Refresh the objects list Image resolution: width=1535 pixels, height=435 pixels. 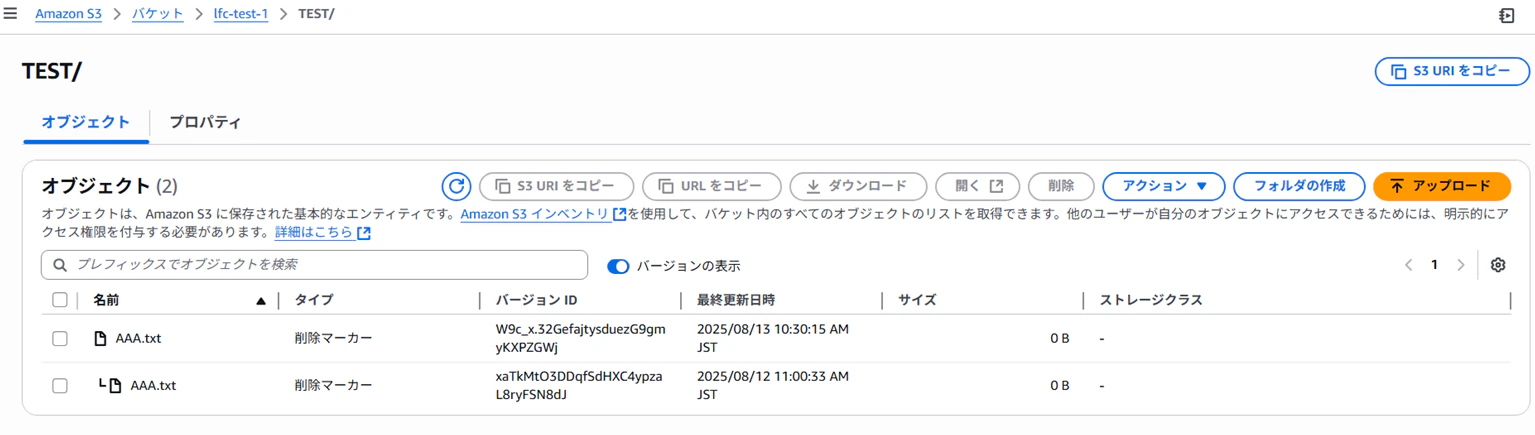[x=456, y=186]
